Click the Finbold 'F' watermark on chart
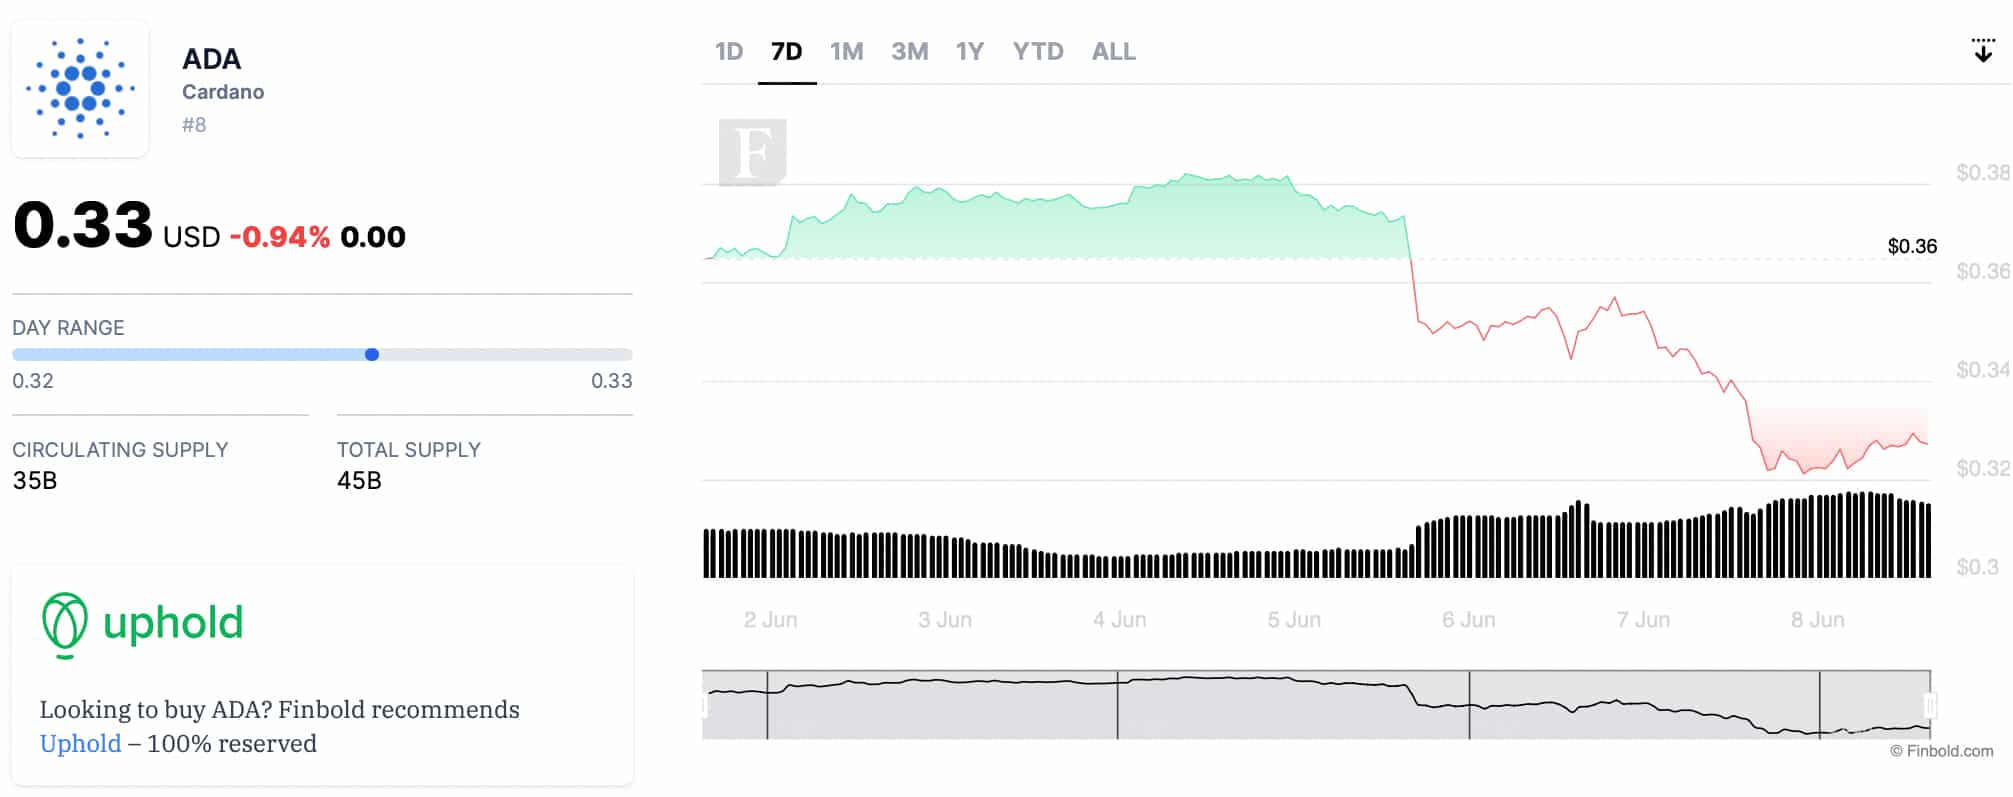2013x797 pixels. 755,151
